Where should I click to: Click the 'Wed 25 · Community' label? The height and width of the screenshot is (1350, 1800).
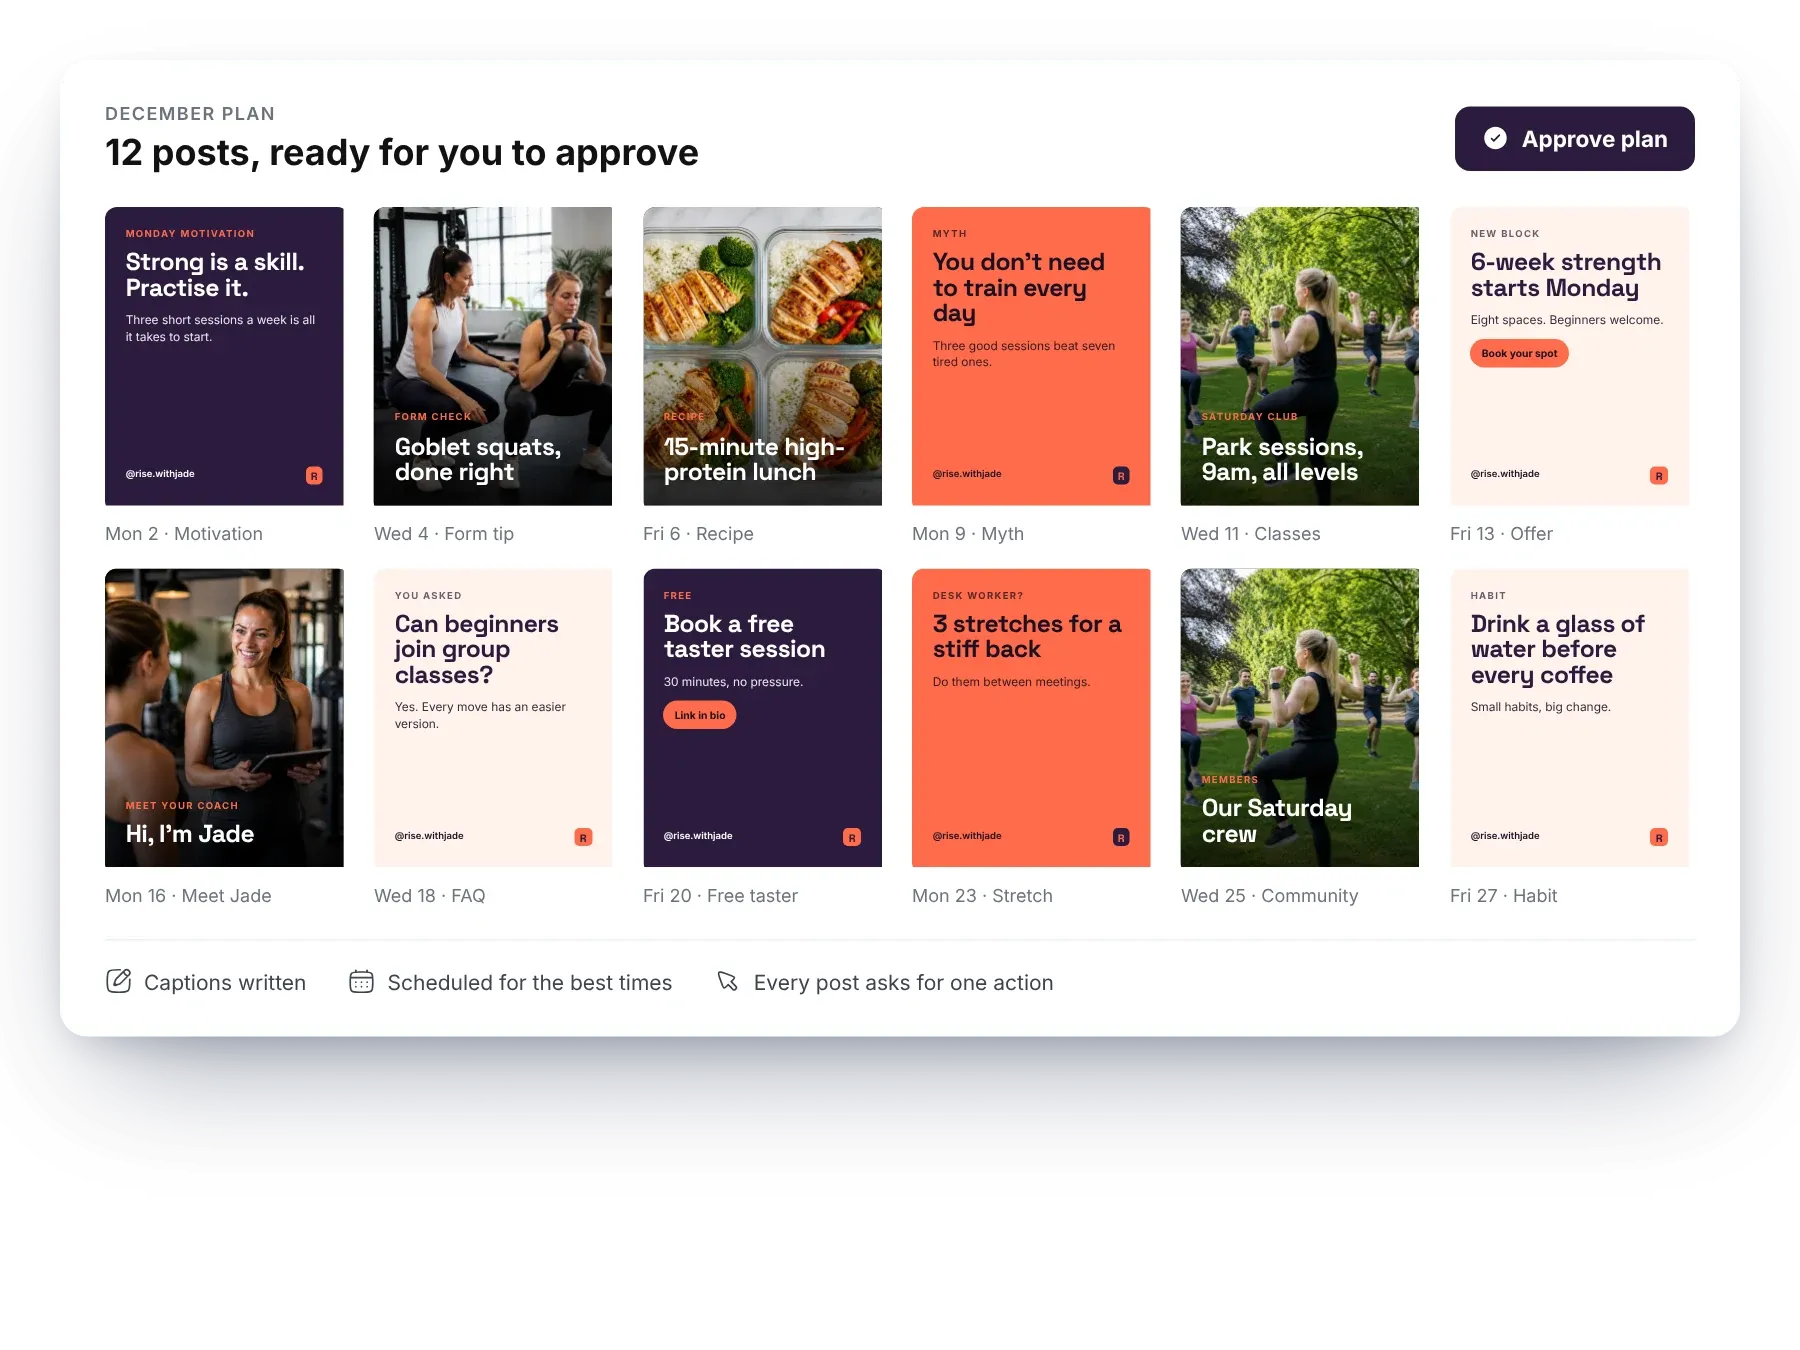(1269, 896)
